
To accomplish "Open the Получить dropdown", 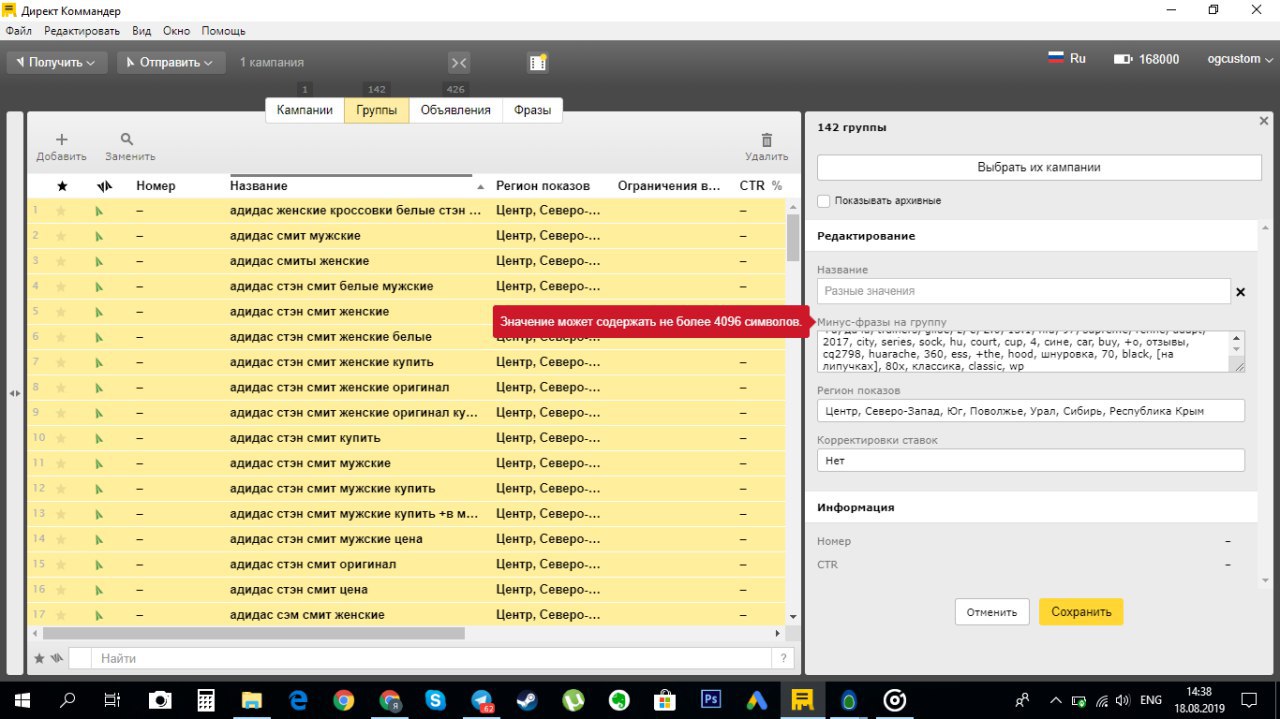I will click(x=57, y=62).
